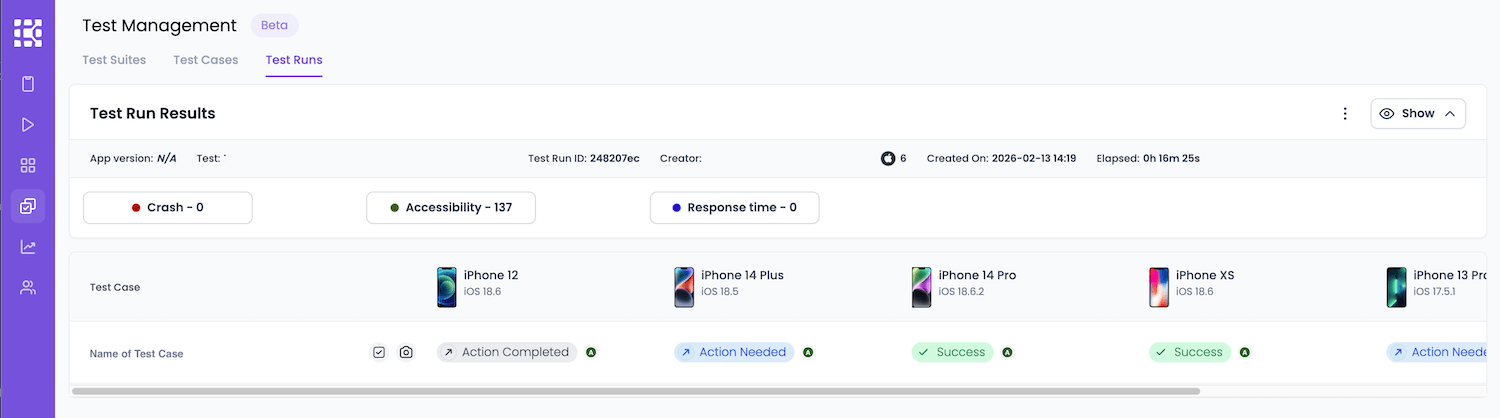Open the Success status for iPhone XS
The image size is (1500, 418).
[x=1190, y=352]
